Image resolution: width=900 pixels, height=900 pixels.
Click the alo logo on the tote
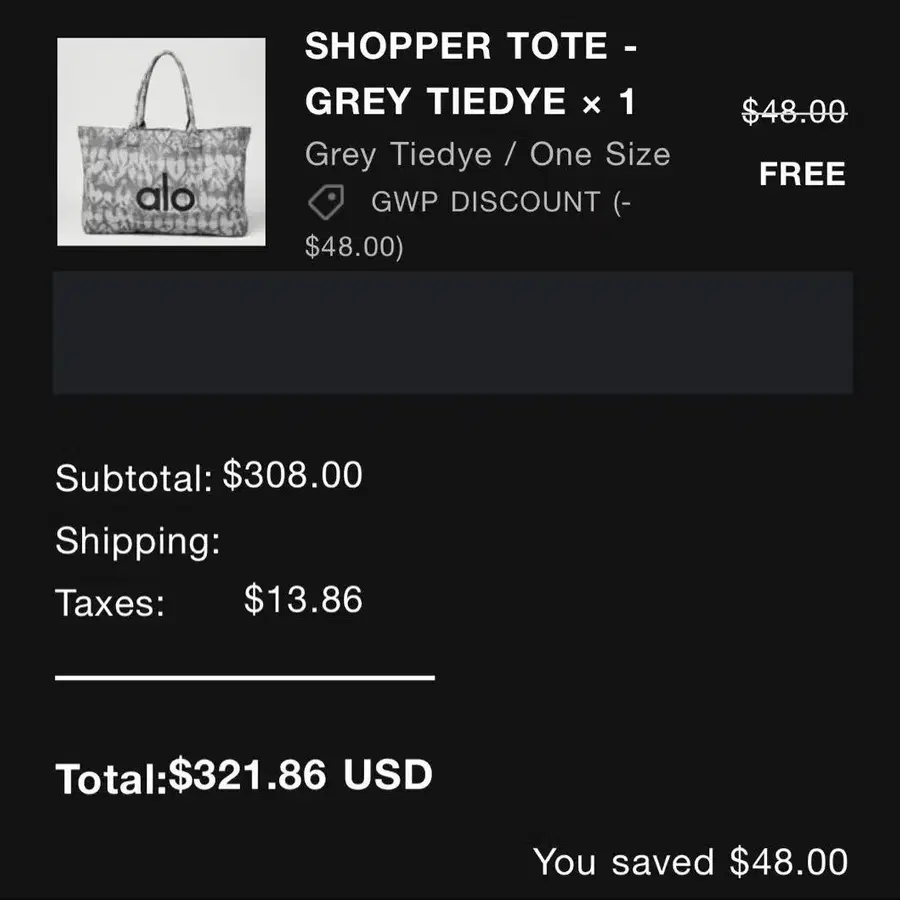pos(166,195)
